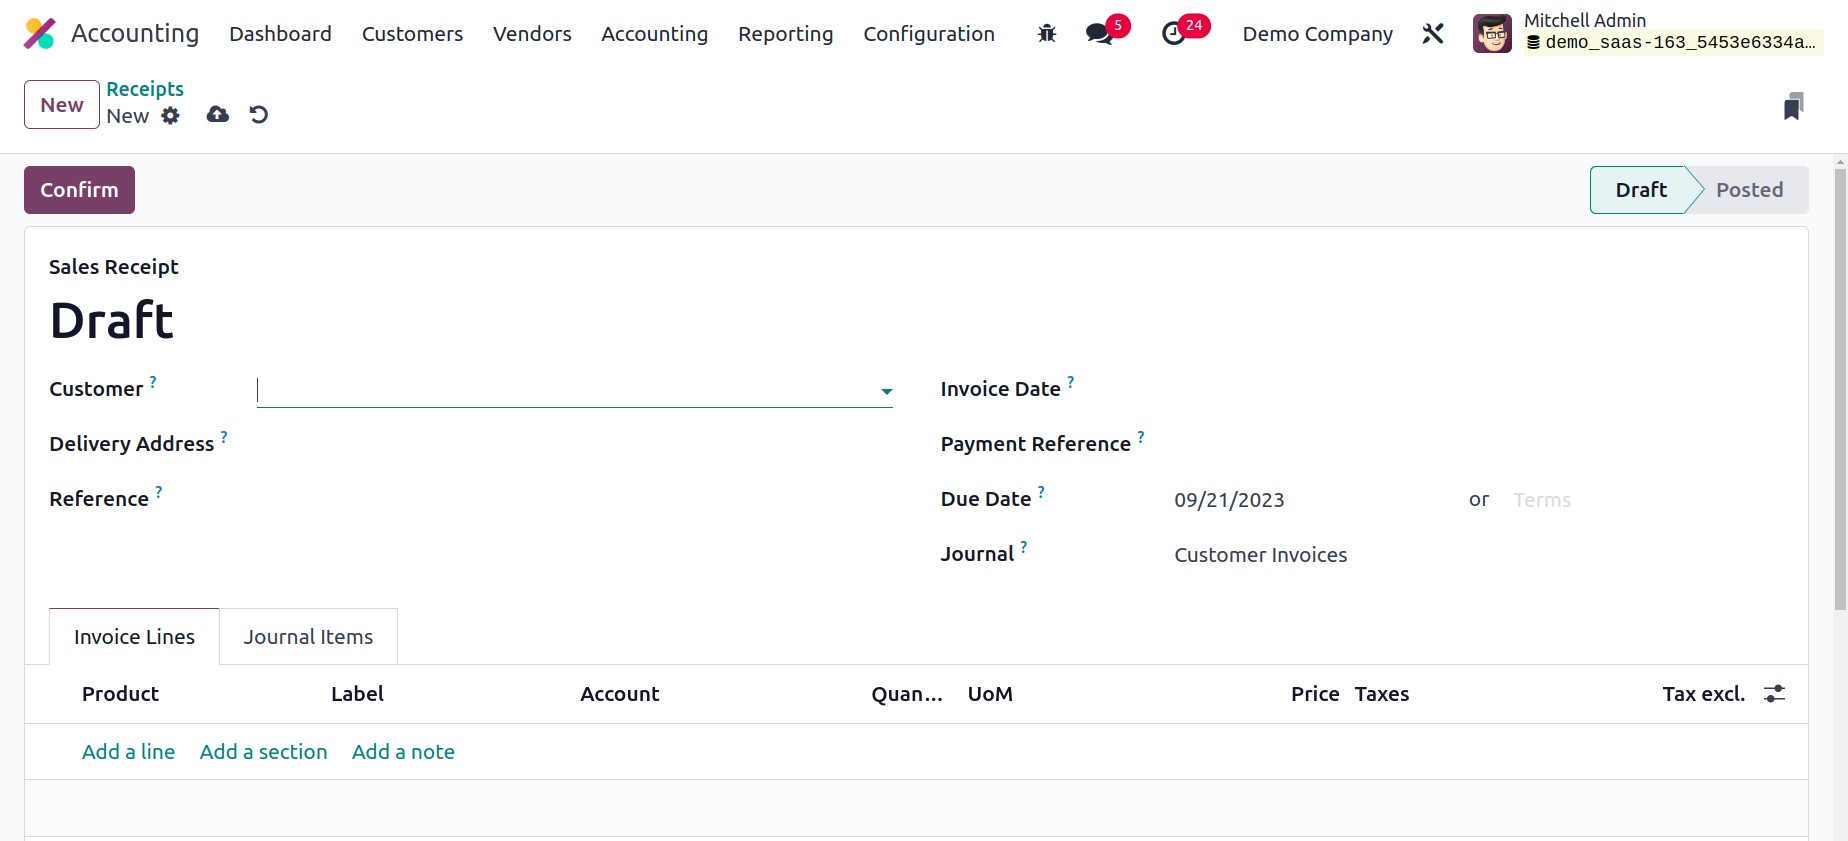Open the debug bug icon menu
The width and height of the screenshot is (1848, 841).
pos(1047,34)
